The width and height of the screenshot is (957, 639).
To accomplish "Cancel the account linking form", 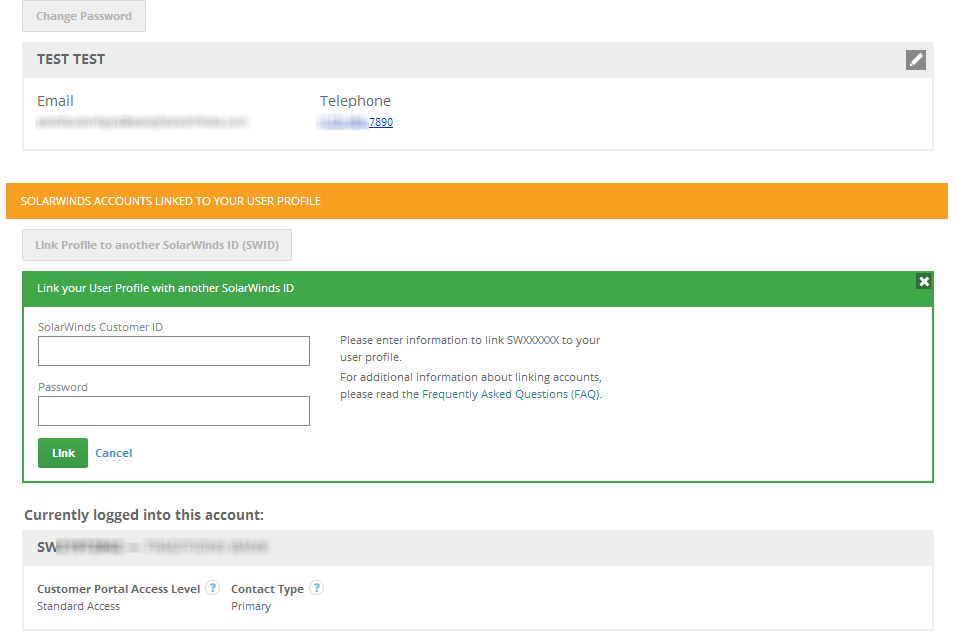I will click(113, 452).
